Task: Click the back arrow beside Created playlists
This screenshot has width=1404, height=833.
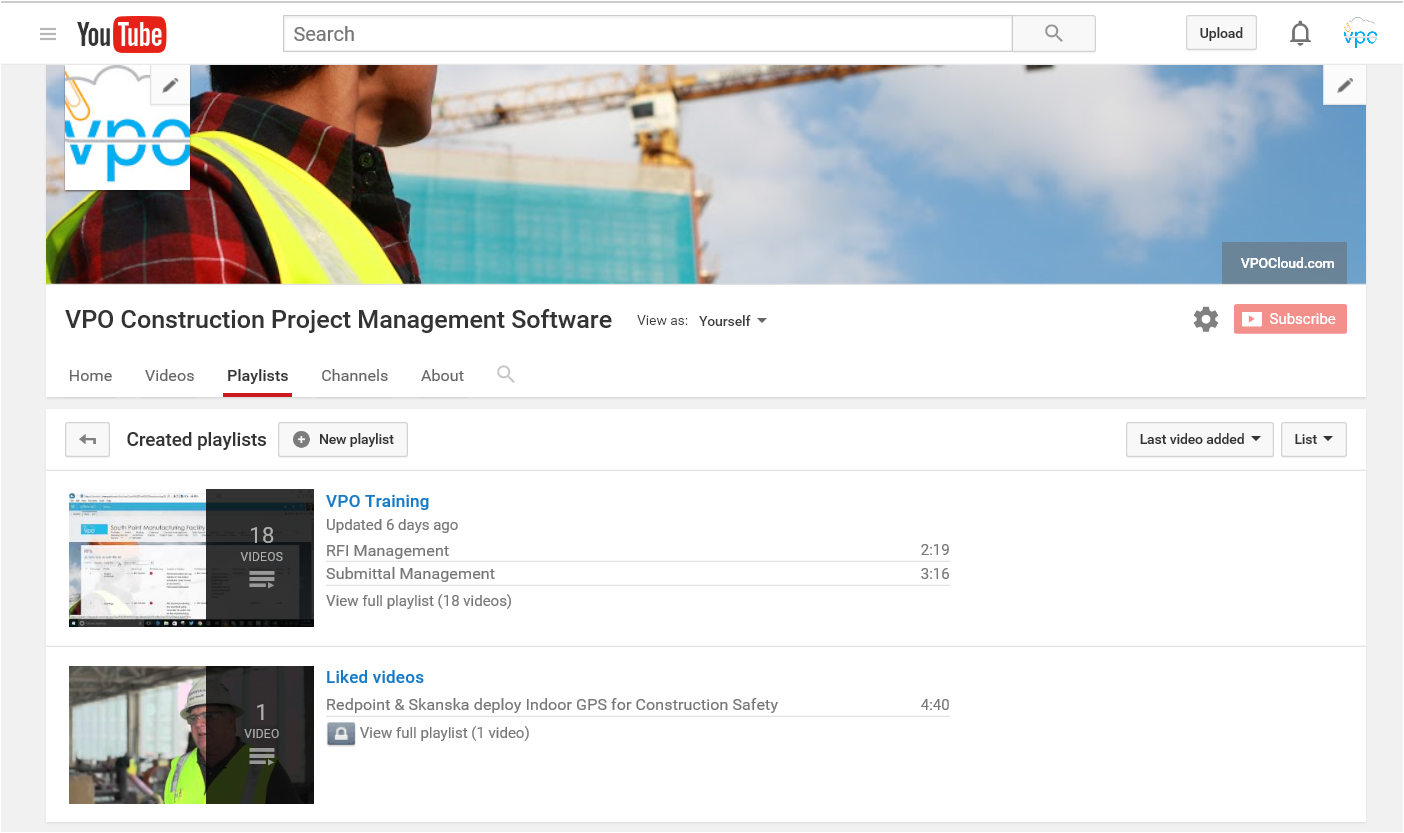Action: [87, 439]
